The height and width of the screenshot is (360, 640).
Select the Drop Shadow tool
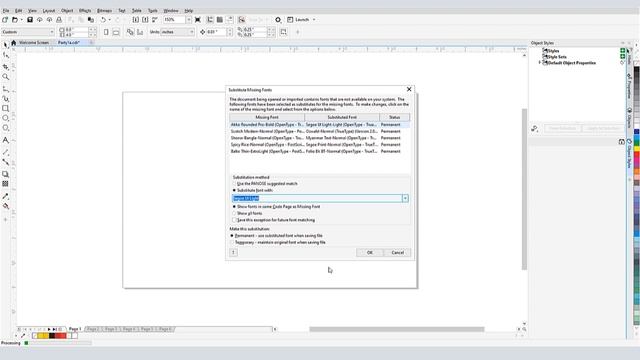5,174
